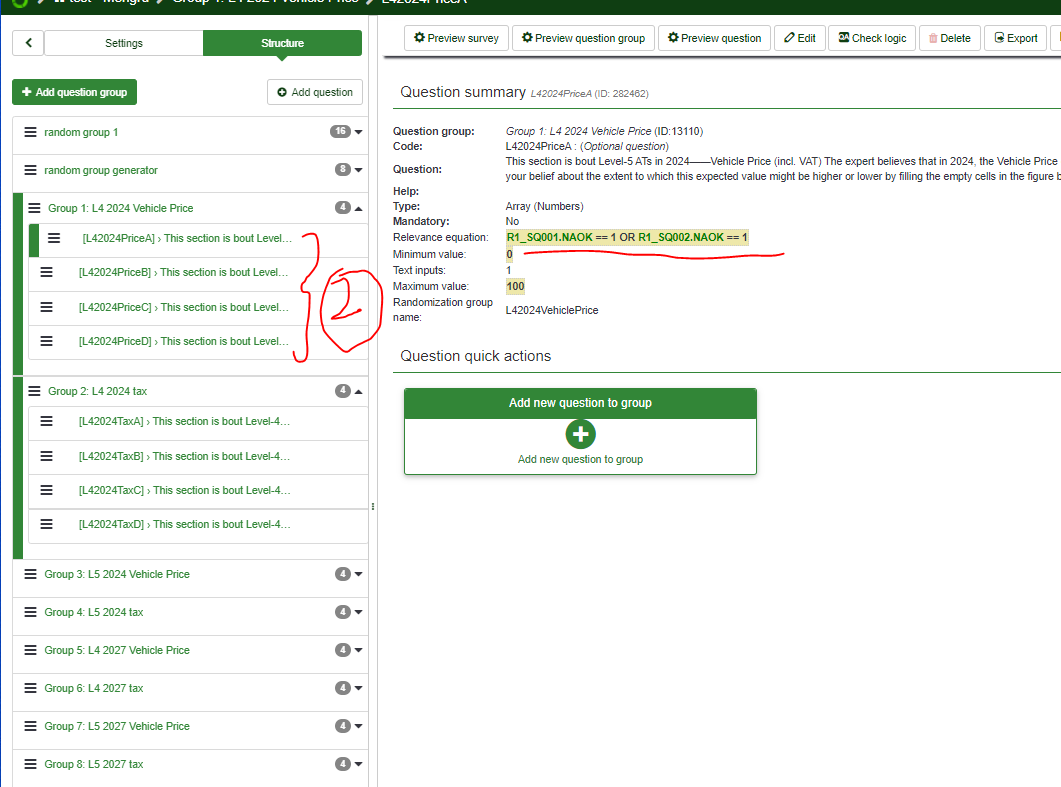The height and width of the screenshot is (787, 1061).
Task: Select the Structure tab
Action: (282, 43)
